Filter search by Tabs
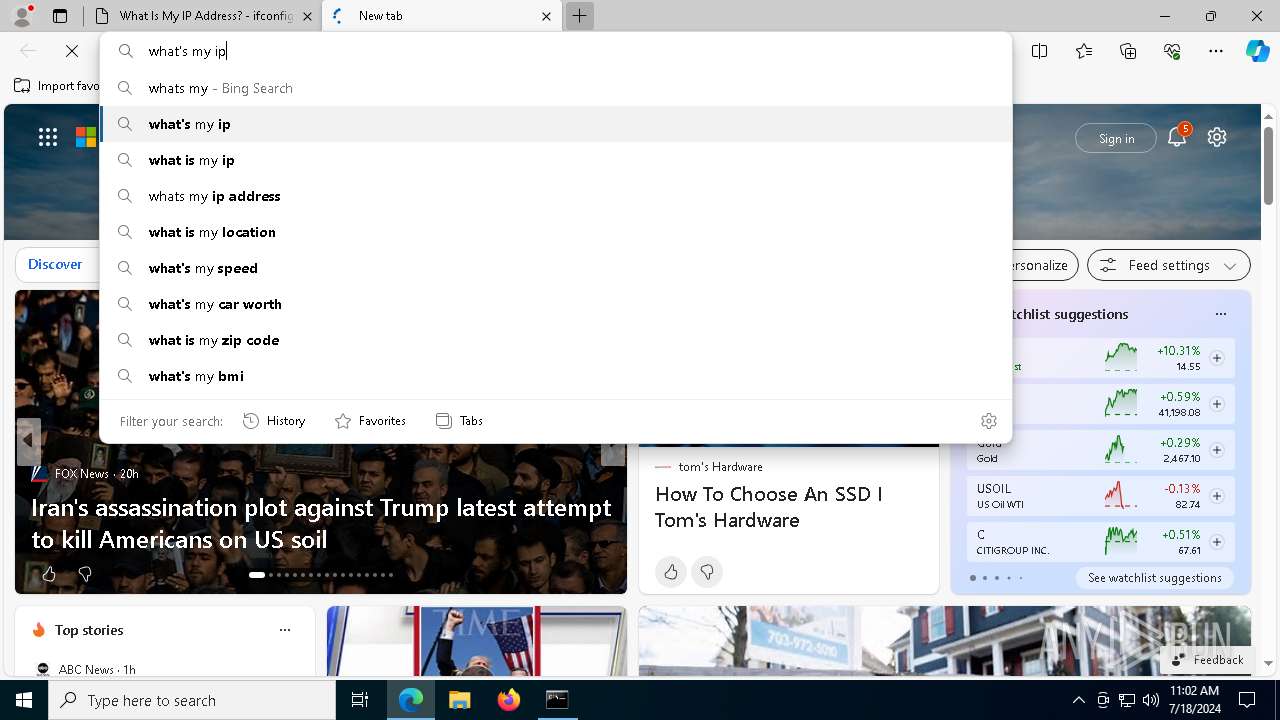The width and height of the screenshot is (1280, 720). pos(459,421)
